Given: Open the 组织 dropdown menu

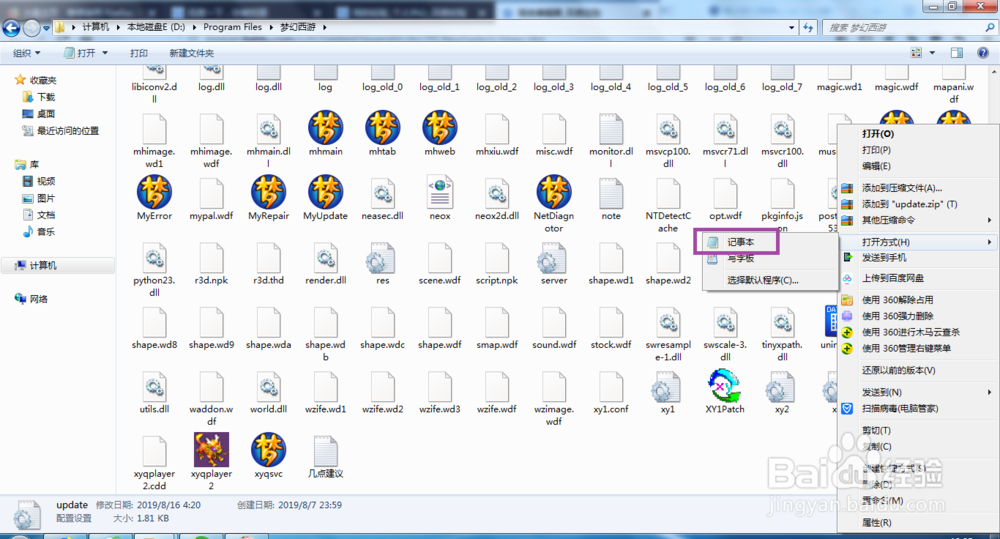Looking at the screenshot, I should [x=27, y=53].
